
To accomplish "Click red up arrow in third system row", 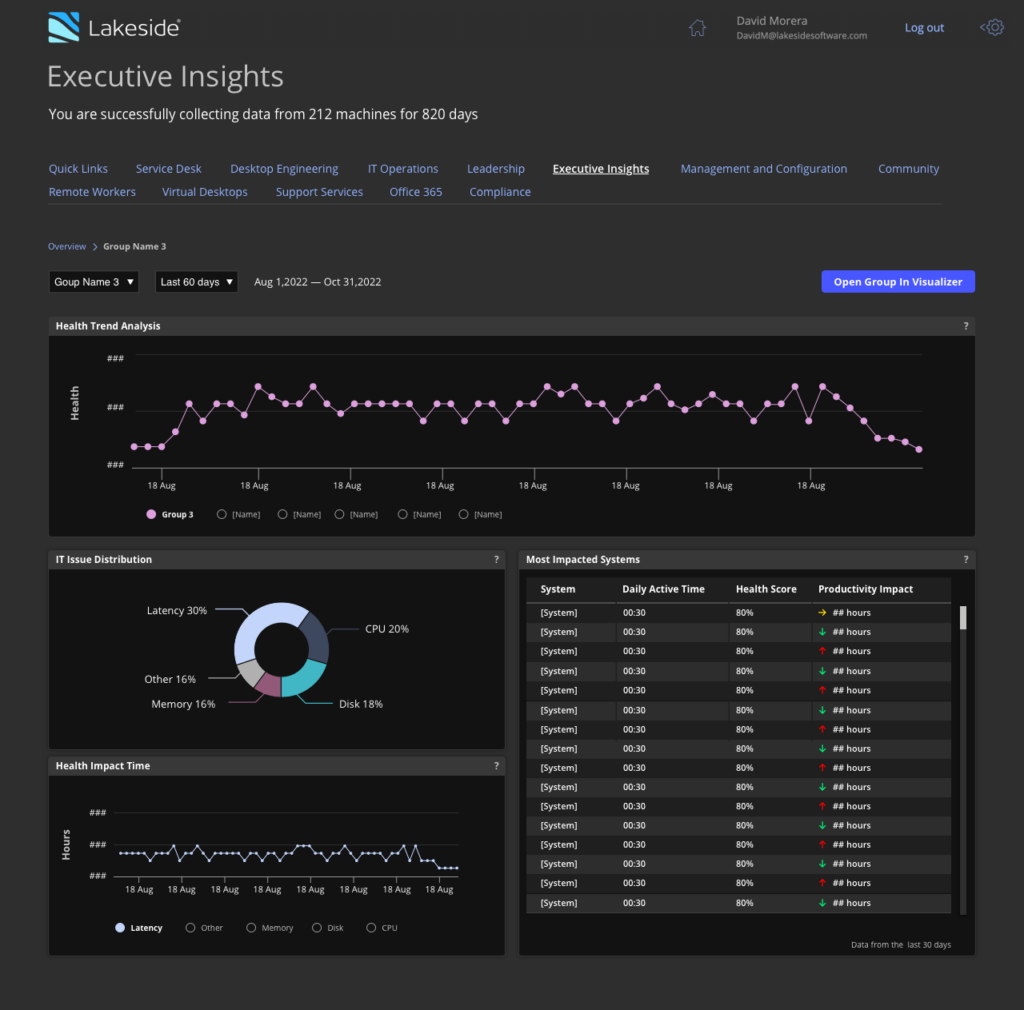I will 822,651.
